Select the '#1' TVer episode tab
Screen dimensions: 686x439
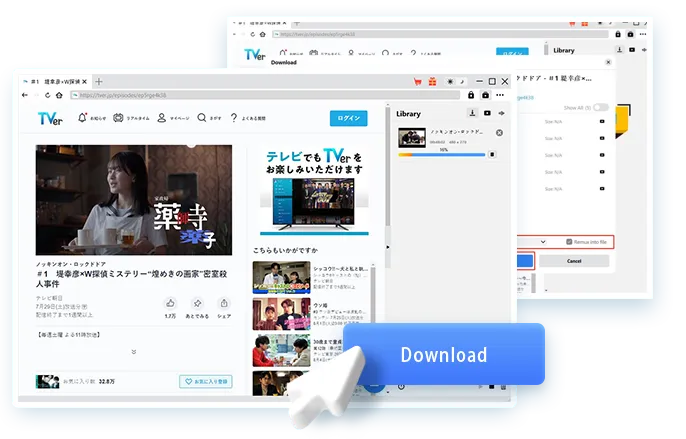point(55,81)
